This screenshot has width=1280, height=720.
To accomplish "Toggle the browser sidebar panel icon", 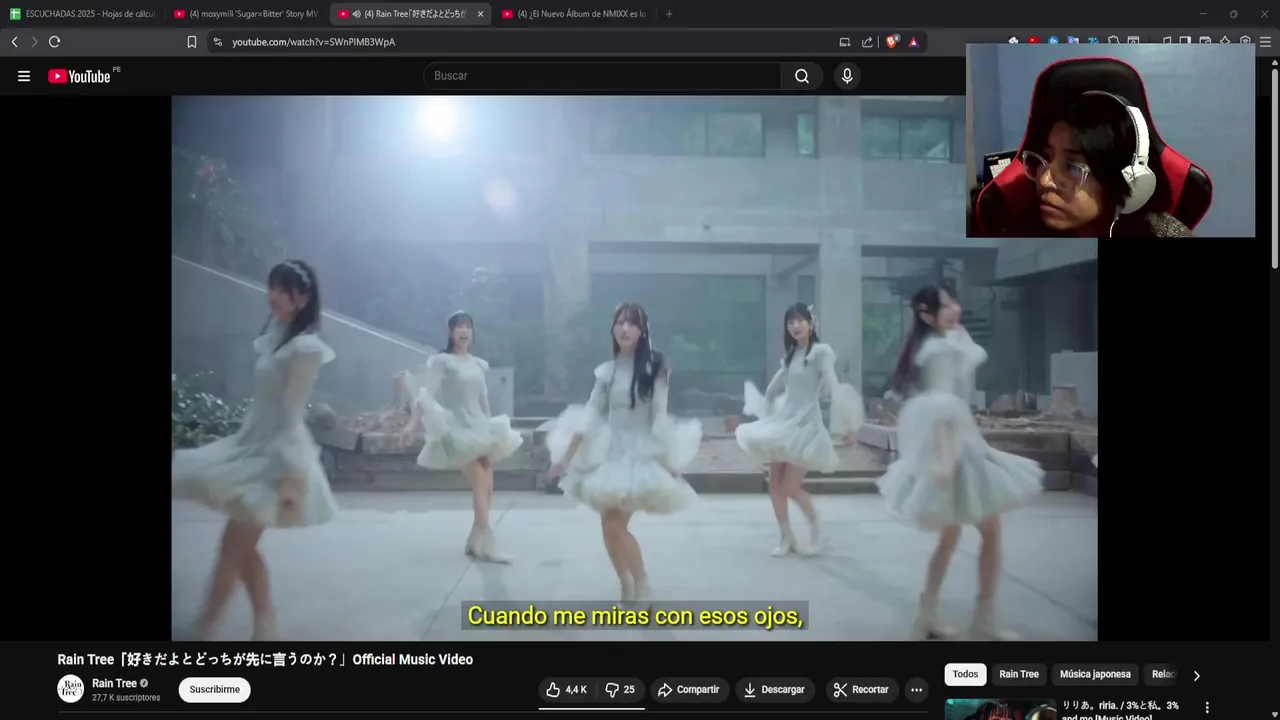I will click(1185, 41).
